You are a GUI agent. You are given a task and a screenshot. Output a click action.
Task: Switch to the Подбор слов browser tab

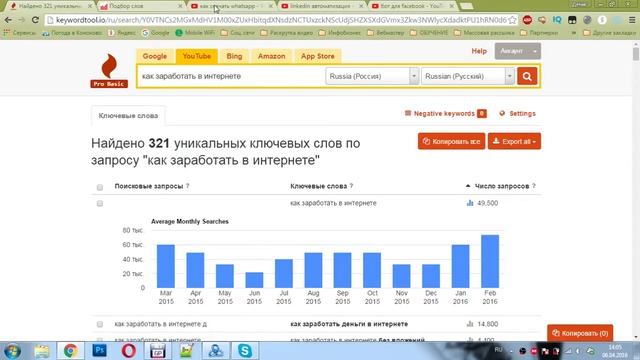coord(141,6)
